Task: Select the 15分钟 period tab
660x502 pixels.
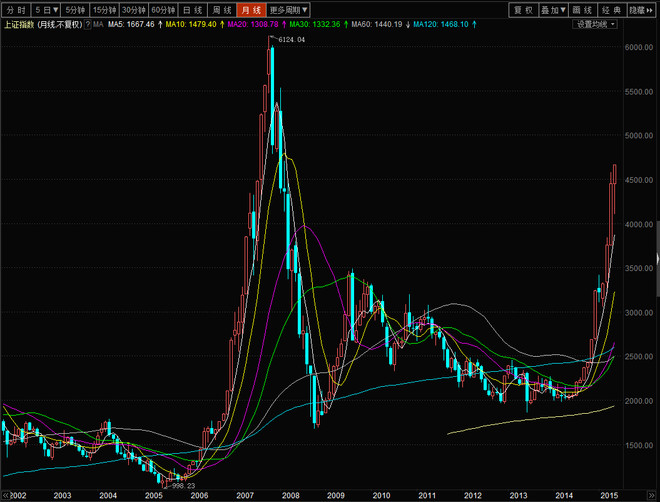Action: tap(104, 10)
